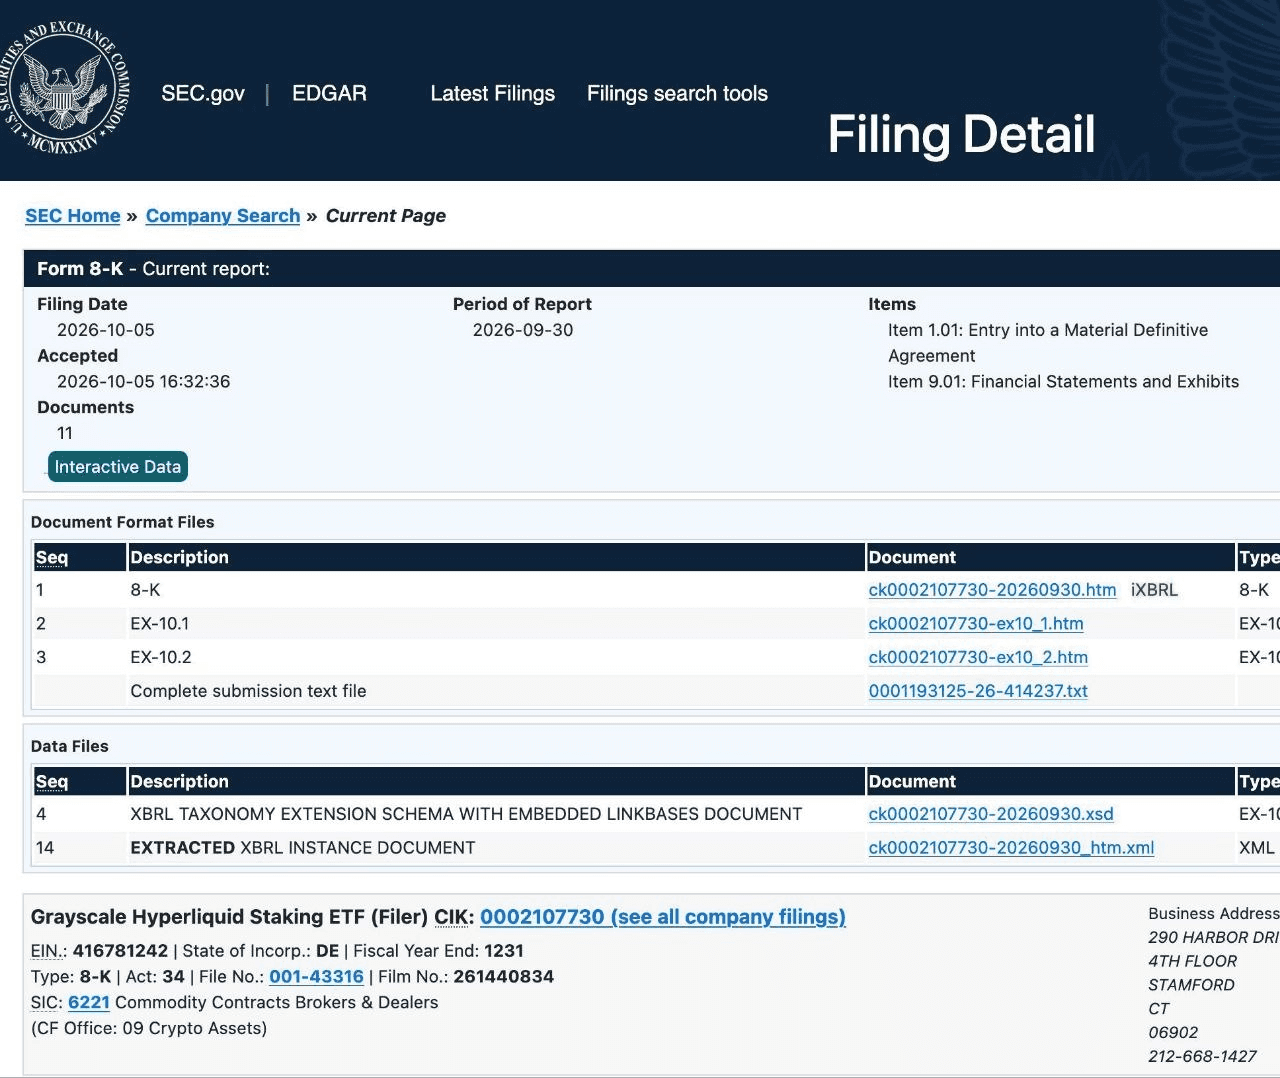This screenshot has width=1280, height=1078.
Task: Select the accepted time 2026-10-05 16:32:36
Action: [x=144, y=382]
